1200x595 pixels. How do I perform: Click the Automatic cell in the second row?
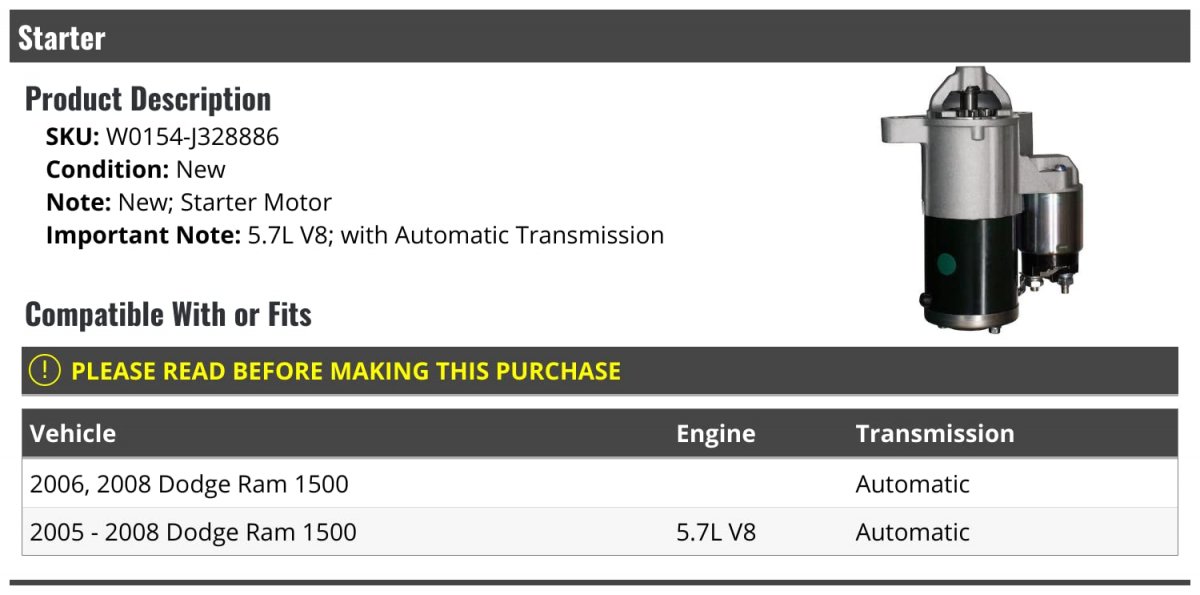(913, 532)
